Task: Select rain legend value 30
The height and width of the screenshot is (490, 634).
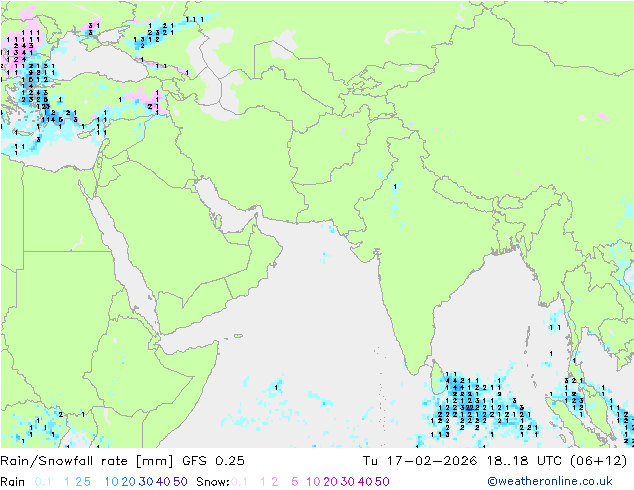Action: coord(146,482)
